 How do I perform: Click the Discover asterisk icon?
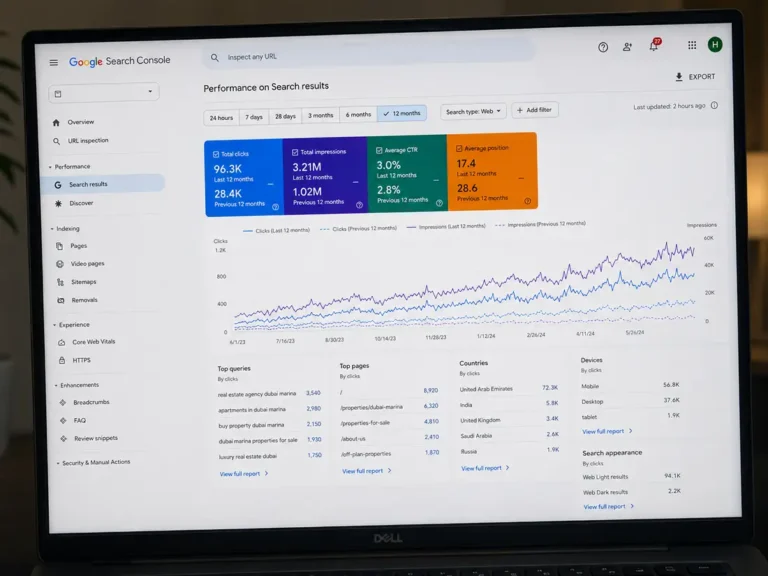click(58, 203)
